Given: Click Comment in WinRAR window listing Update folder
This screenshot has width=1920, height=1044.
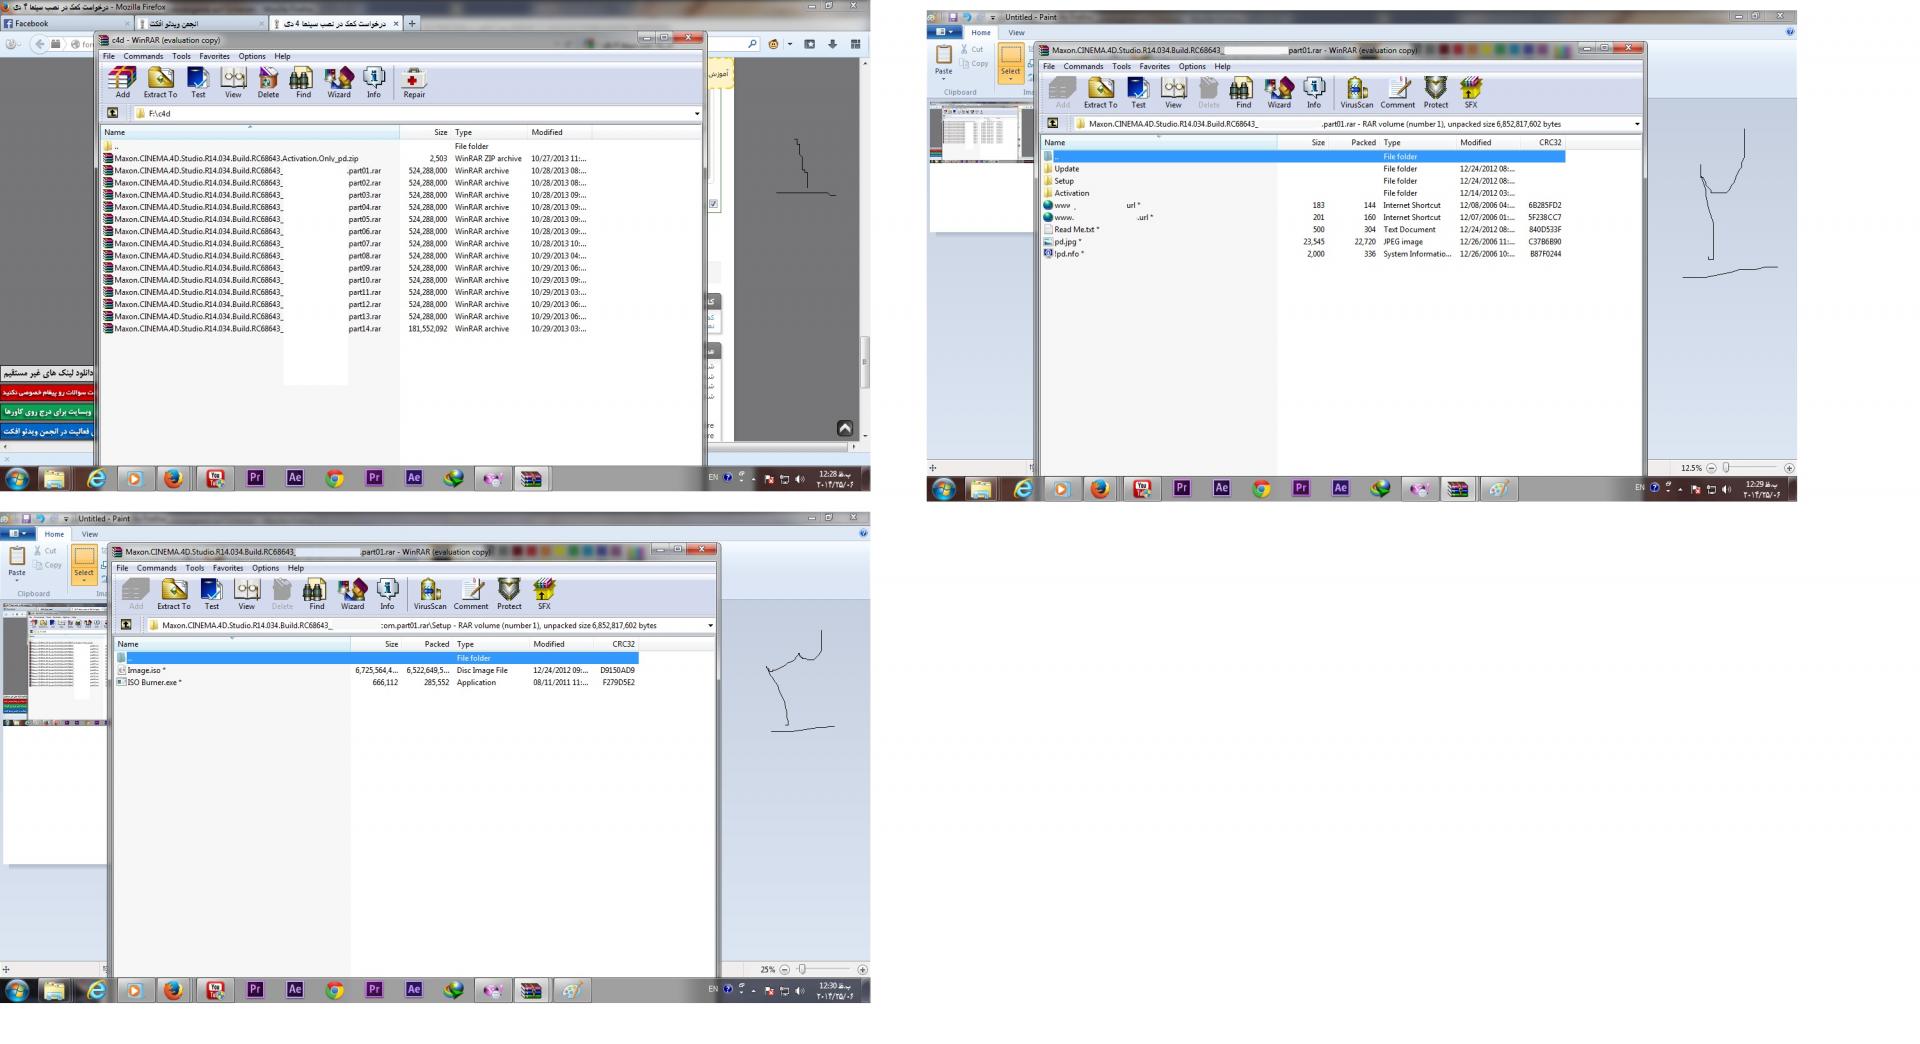Looking at the screenshot, I should coord(1397,92).
